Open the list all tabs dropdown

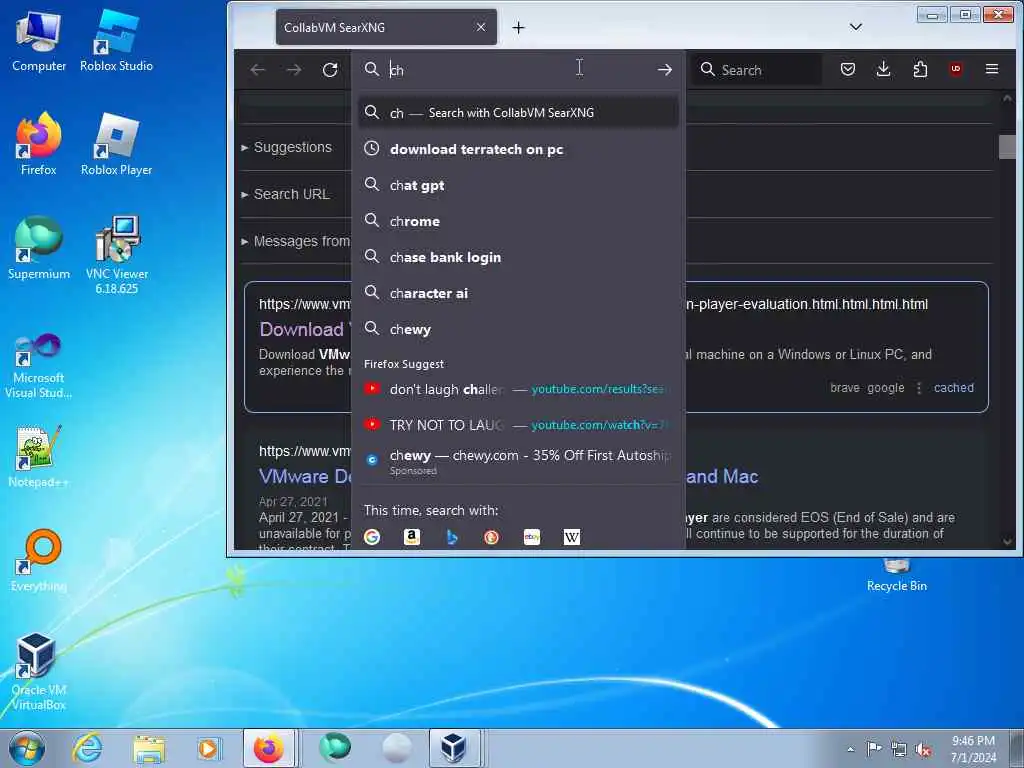(x=856, y=27)
